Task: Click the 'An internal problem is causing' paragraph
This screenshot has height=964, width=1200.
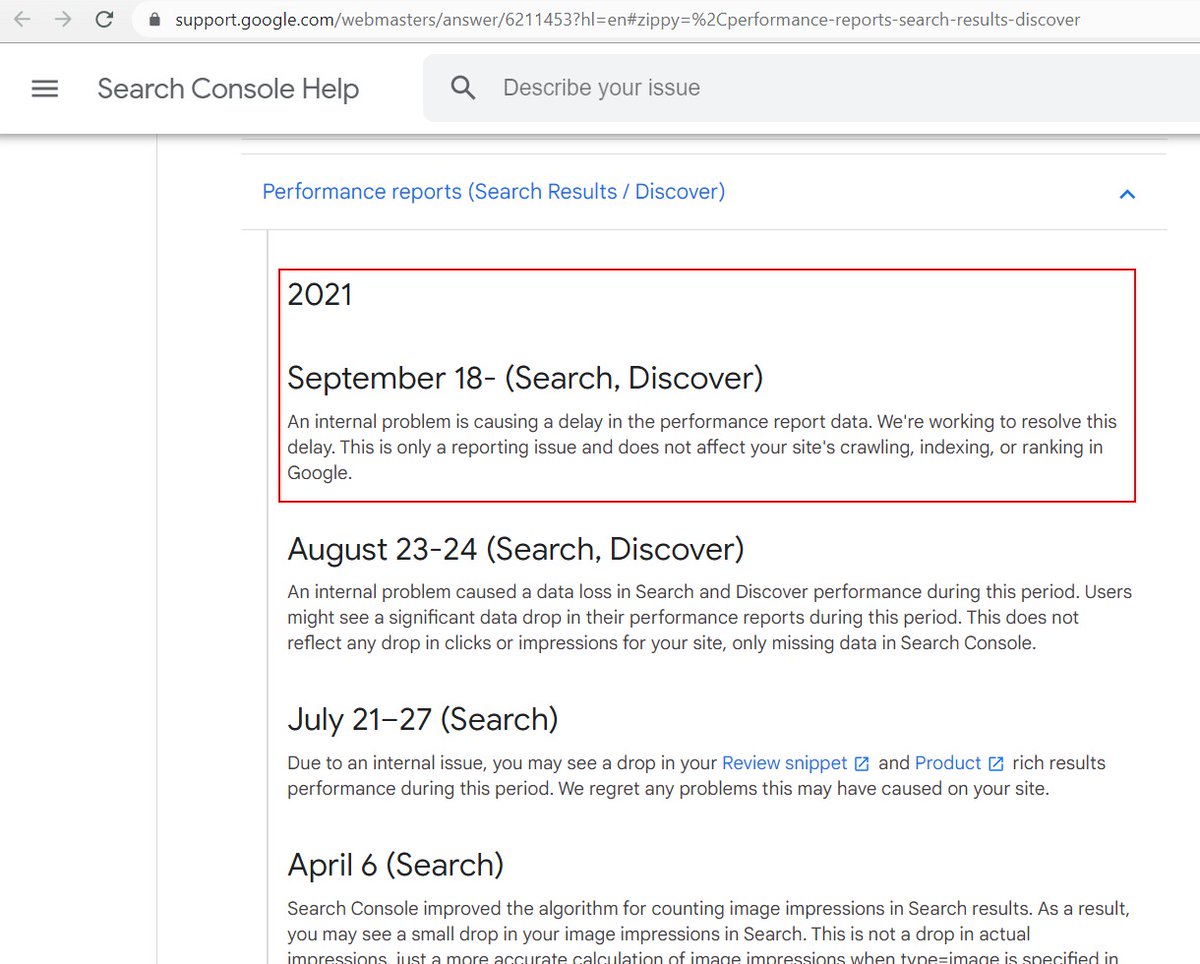Action: (x=702, y=448)
